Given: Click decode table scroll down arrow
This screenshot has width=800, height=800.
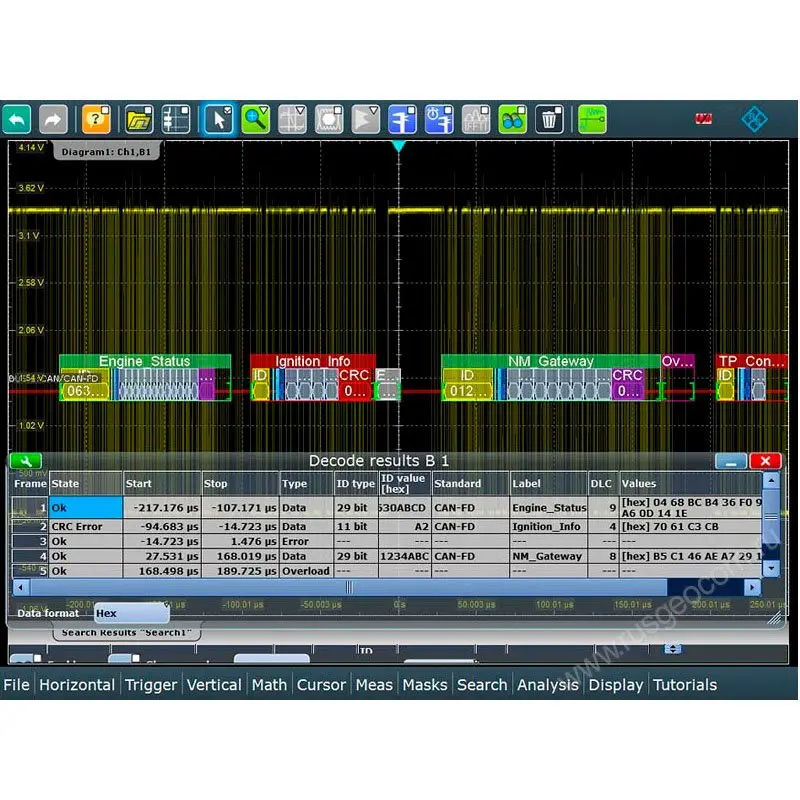Looking at the screenshot, I should (x=770, y=568).
